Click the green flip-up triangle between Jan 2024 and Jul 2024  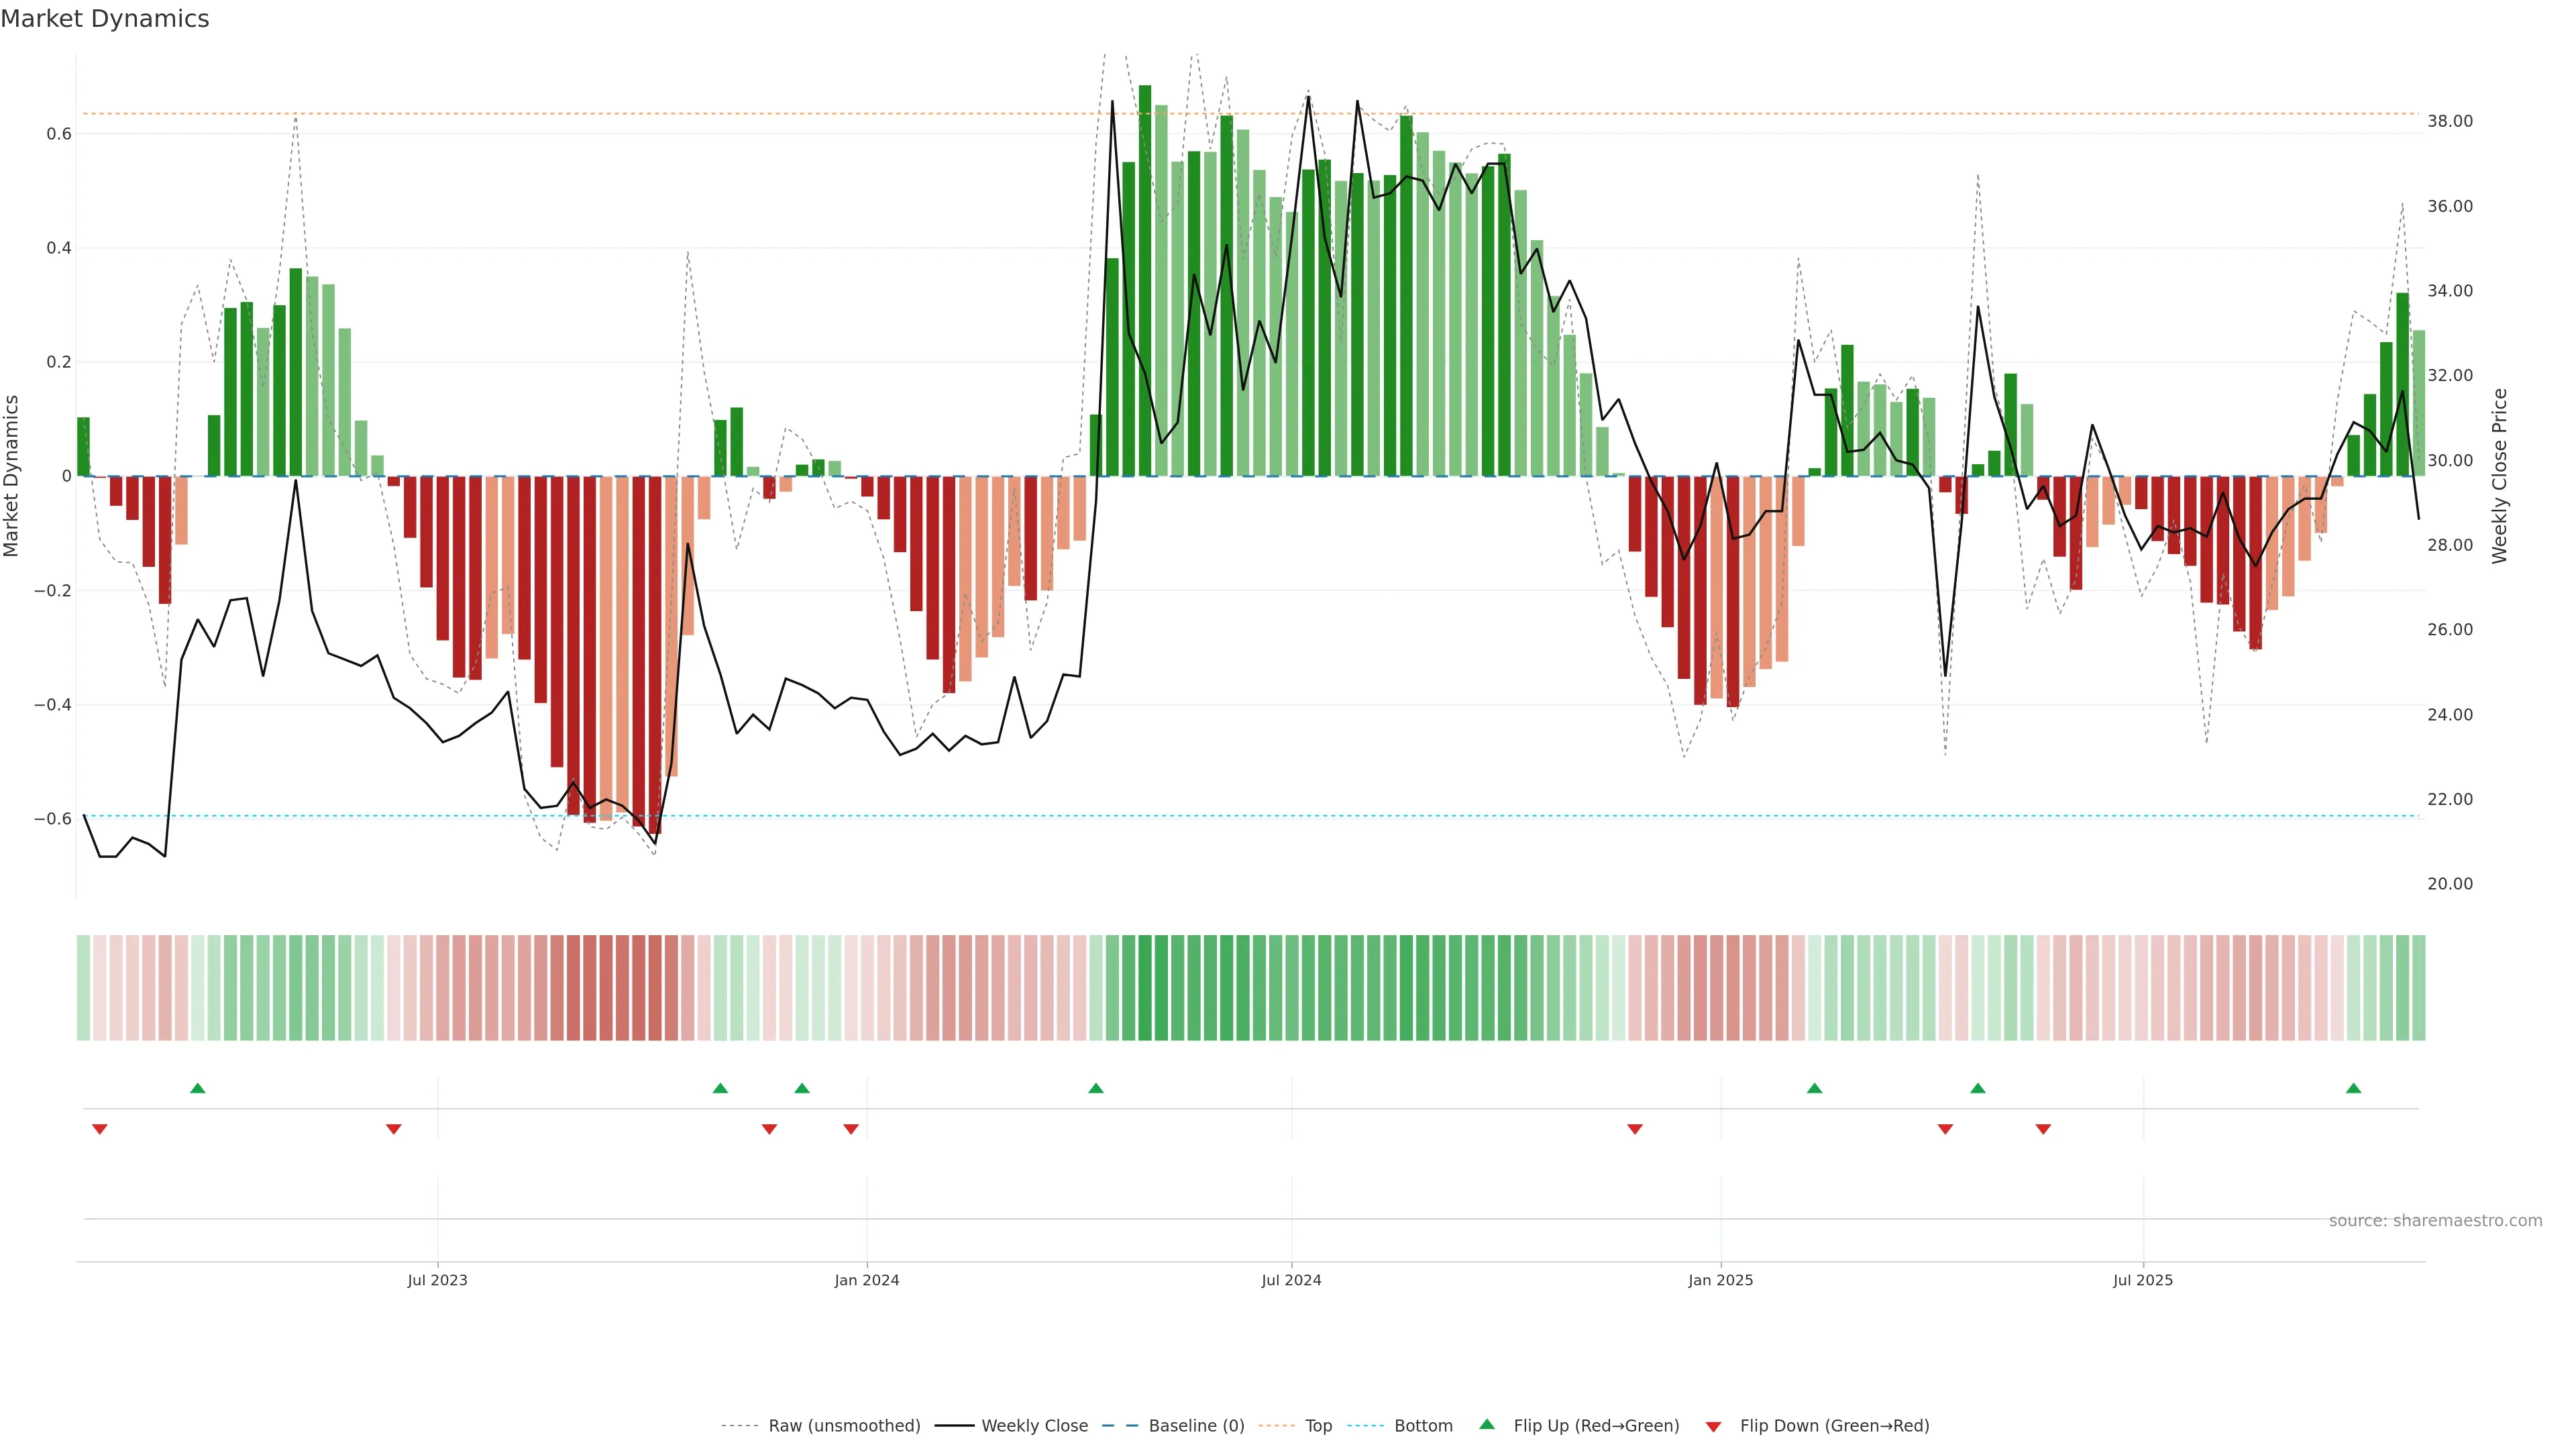click(1095, 1088)
